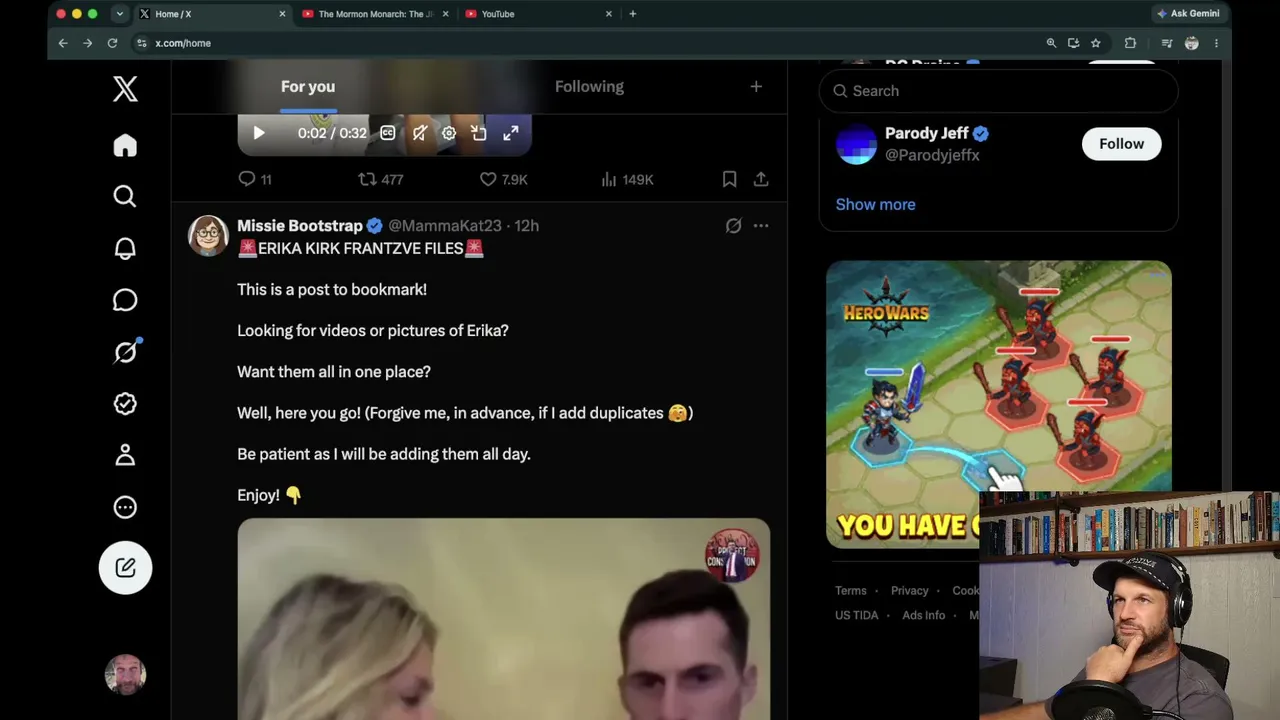Open the @Parodyjeffx handle
The height and width of the screenshot is (720, 1280).
tap(932, 156)
